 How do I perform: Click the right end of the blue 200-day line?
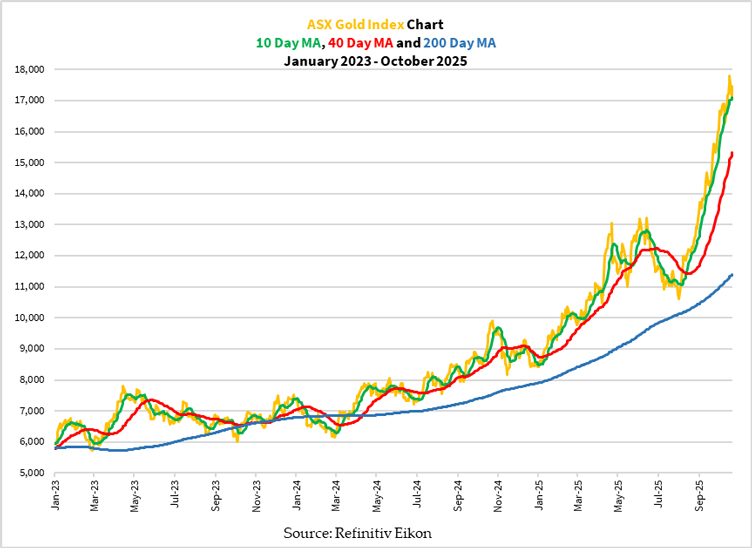pyautogui.click(x=733, y=274)
